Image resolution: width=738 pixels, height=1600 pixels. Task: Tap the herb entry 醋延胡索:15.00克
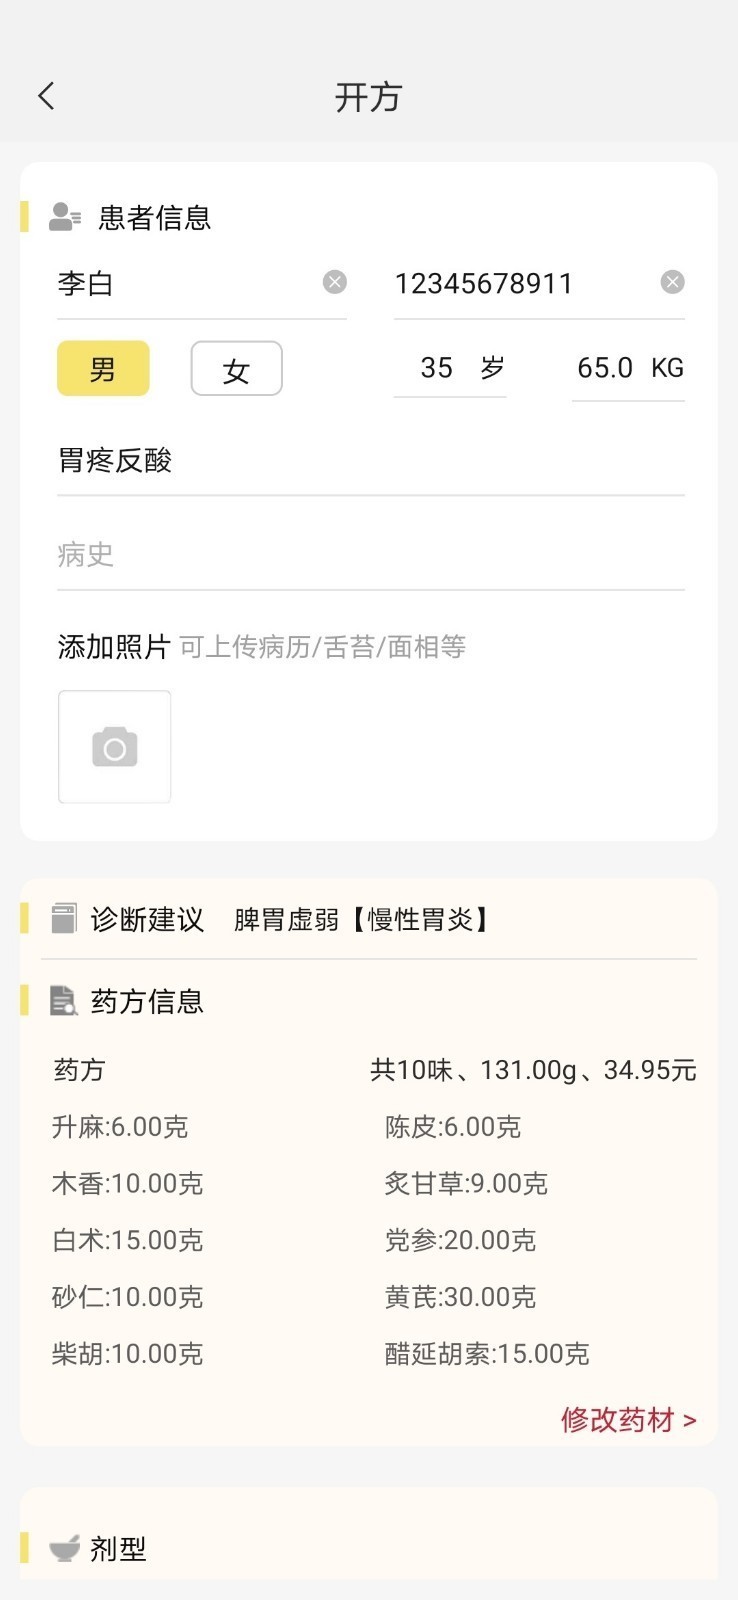click(487, 1354)
